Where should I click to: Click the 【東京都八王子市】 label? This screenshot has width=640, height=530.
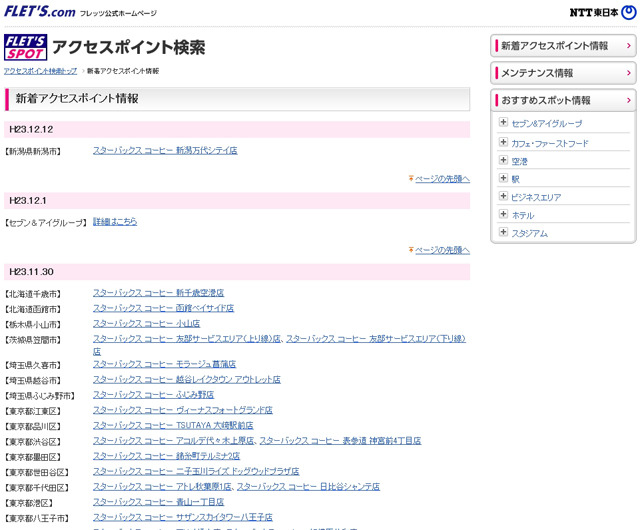[x=37, y=518]
